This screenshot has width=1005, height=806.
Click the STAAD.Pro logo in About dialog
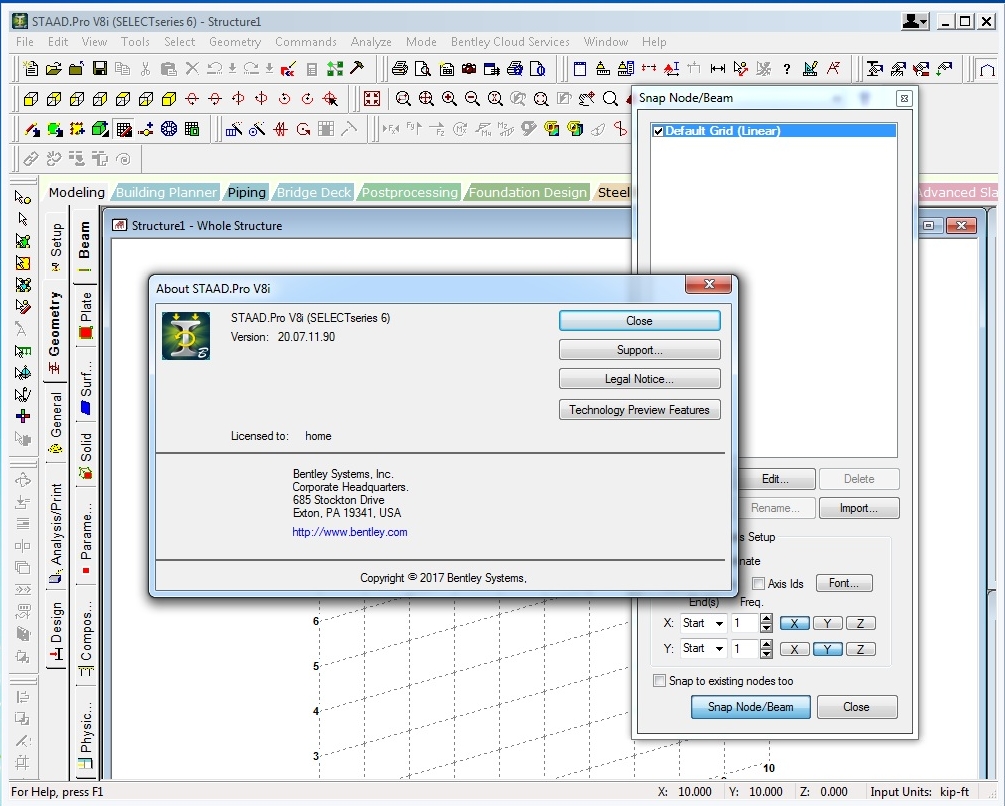[186, 336]
